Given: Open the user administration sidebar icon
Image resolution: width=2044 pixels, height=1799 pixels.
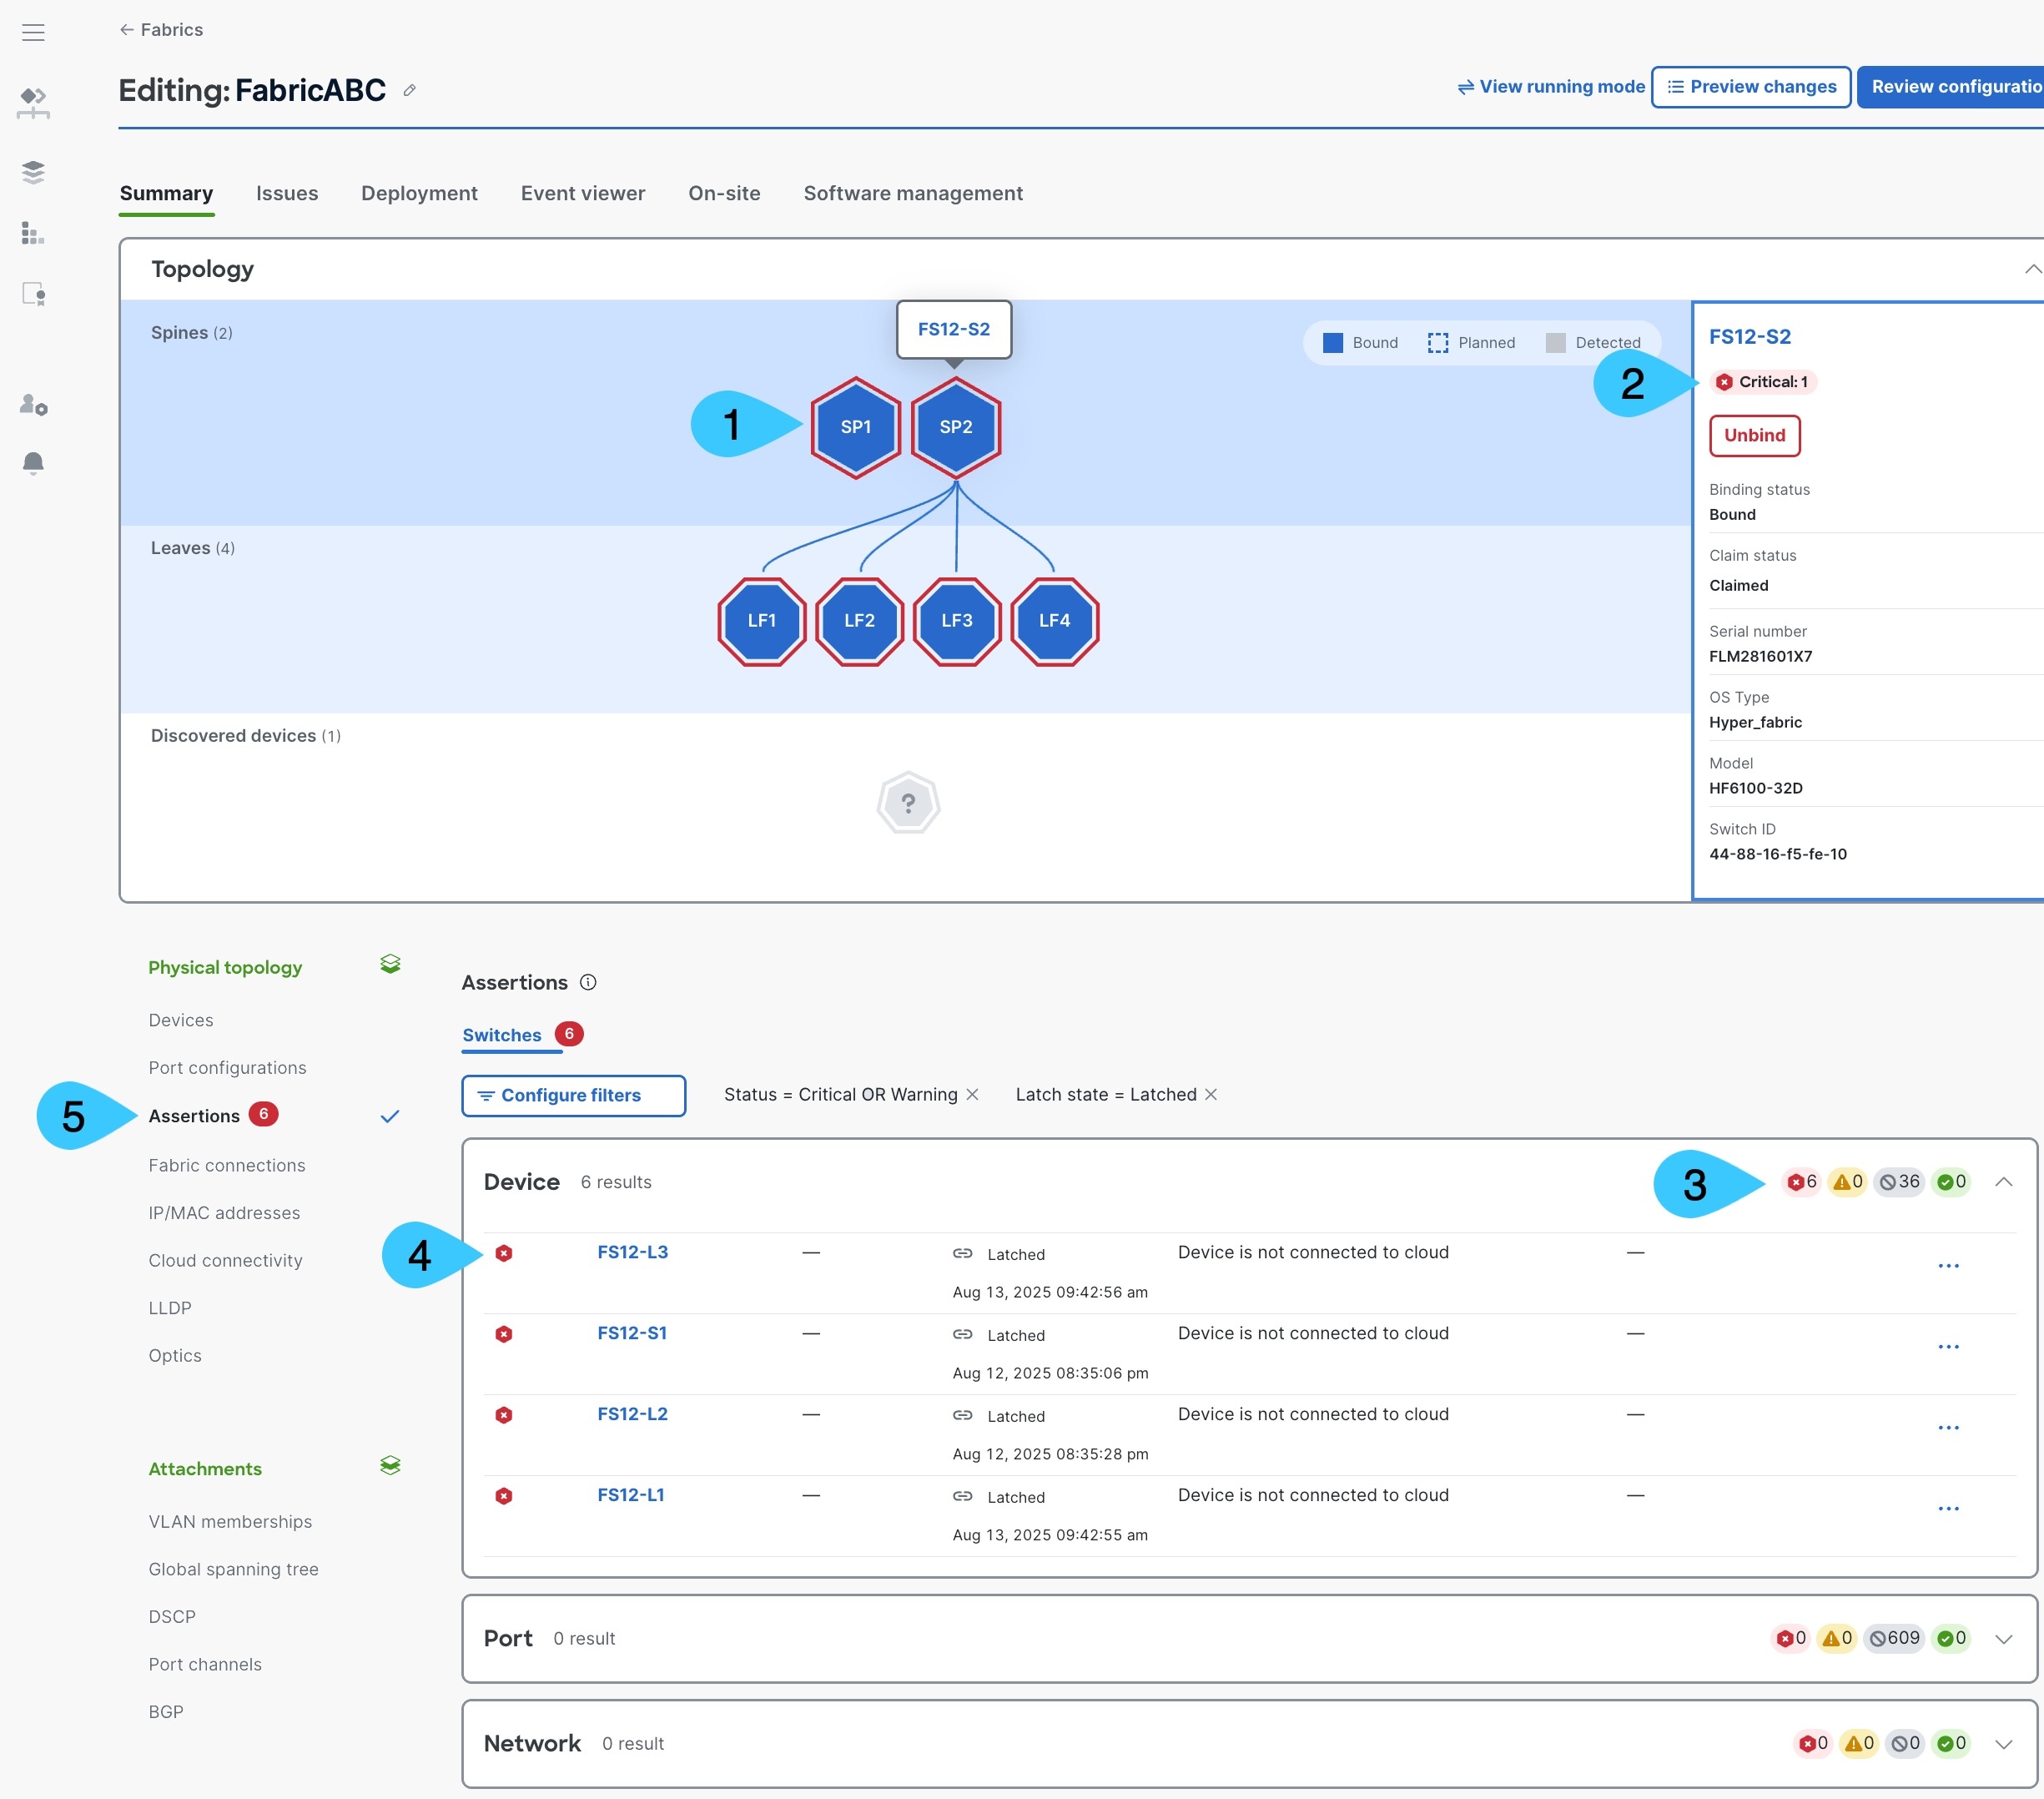Looking at the screenshot, I should (x=33, y=404).
